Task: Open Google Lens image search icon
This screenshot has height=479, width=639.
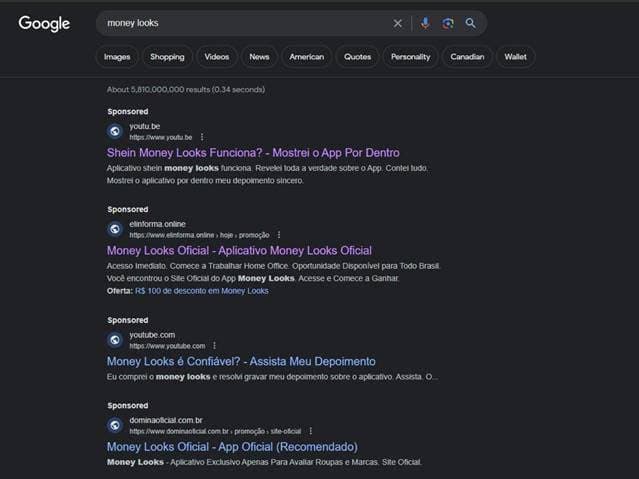Action: [x=448, y=23]
